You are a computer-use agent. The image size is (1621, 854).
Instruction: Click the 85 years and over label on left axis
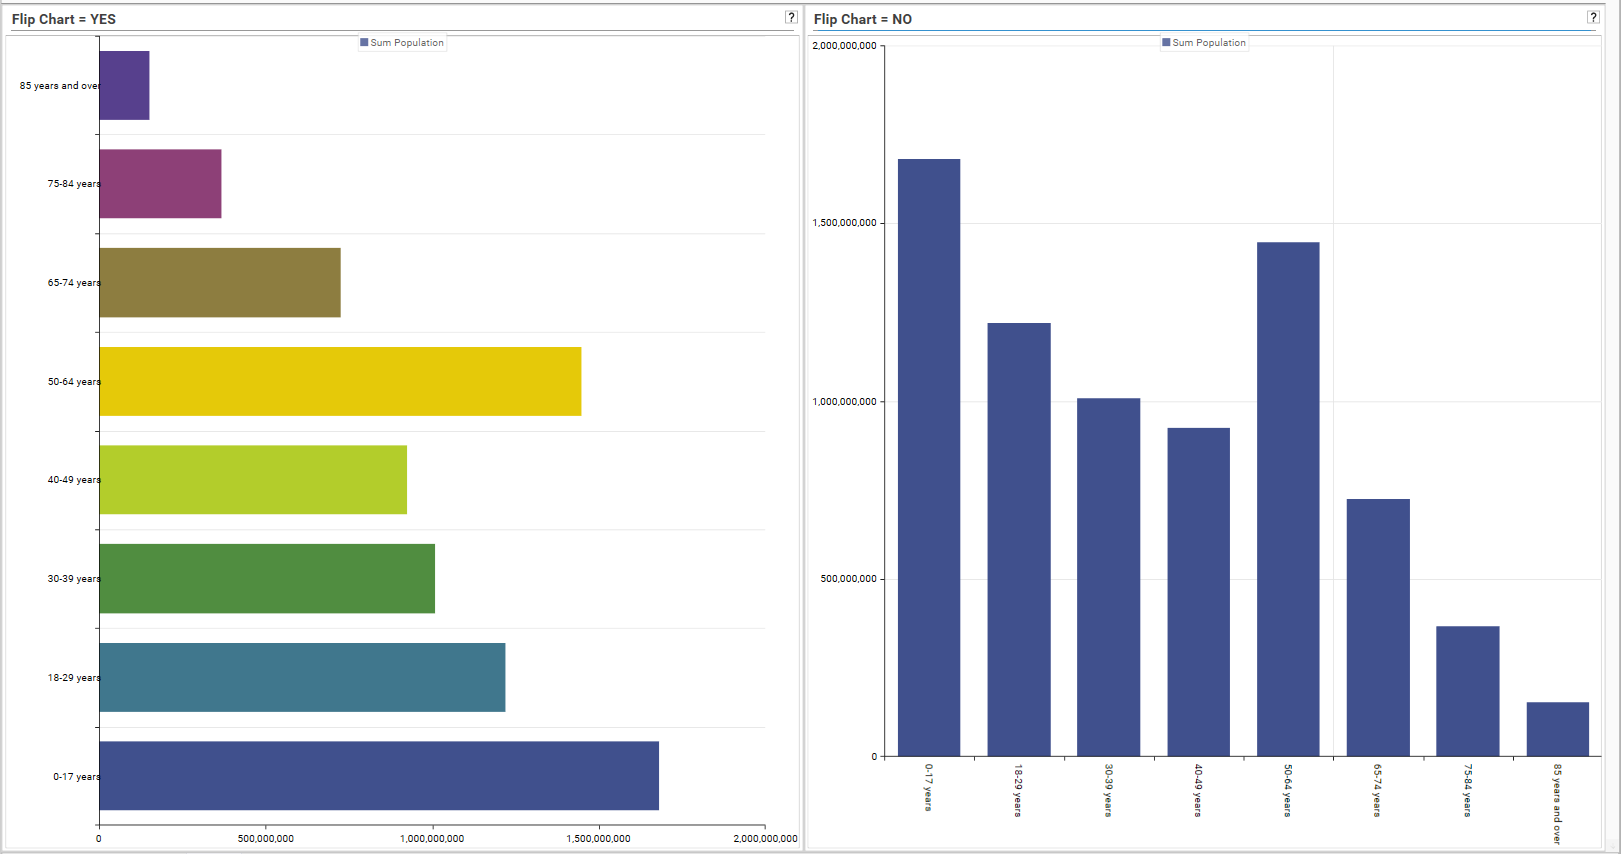pyautogui.click(x=59, y=86)
